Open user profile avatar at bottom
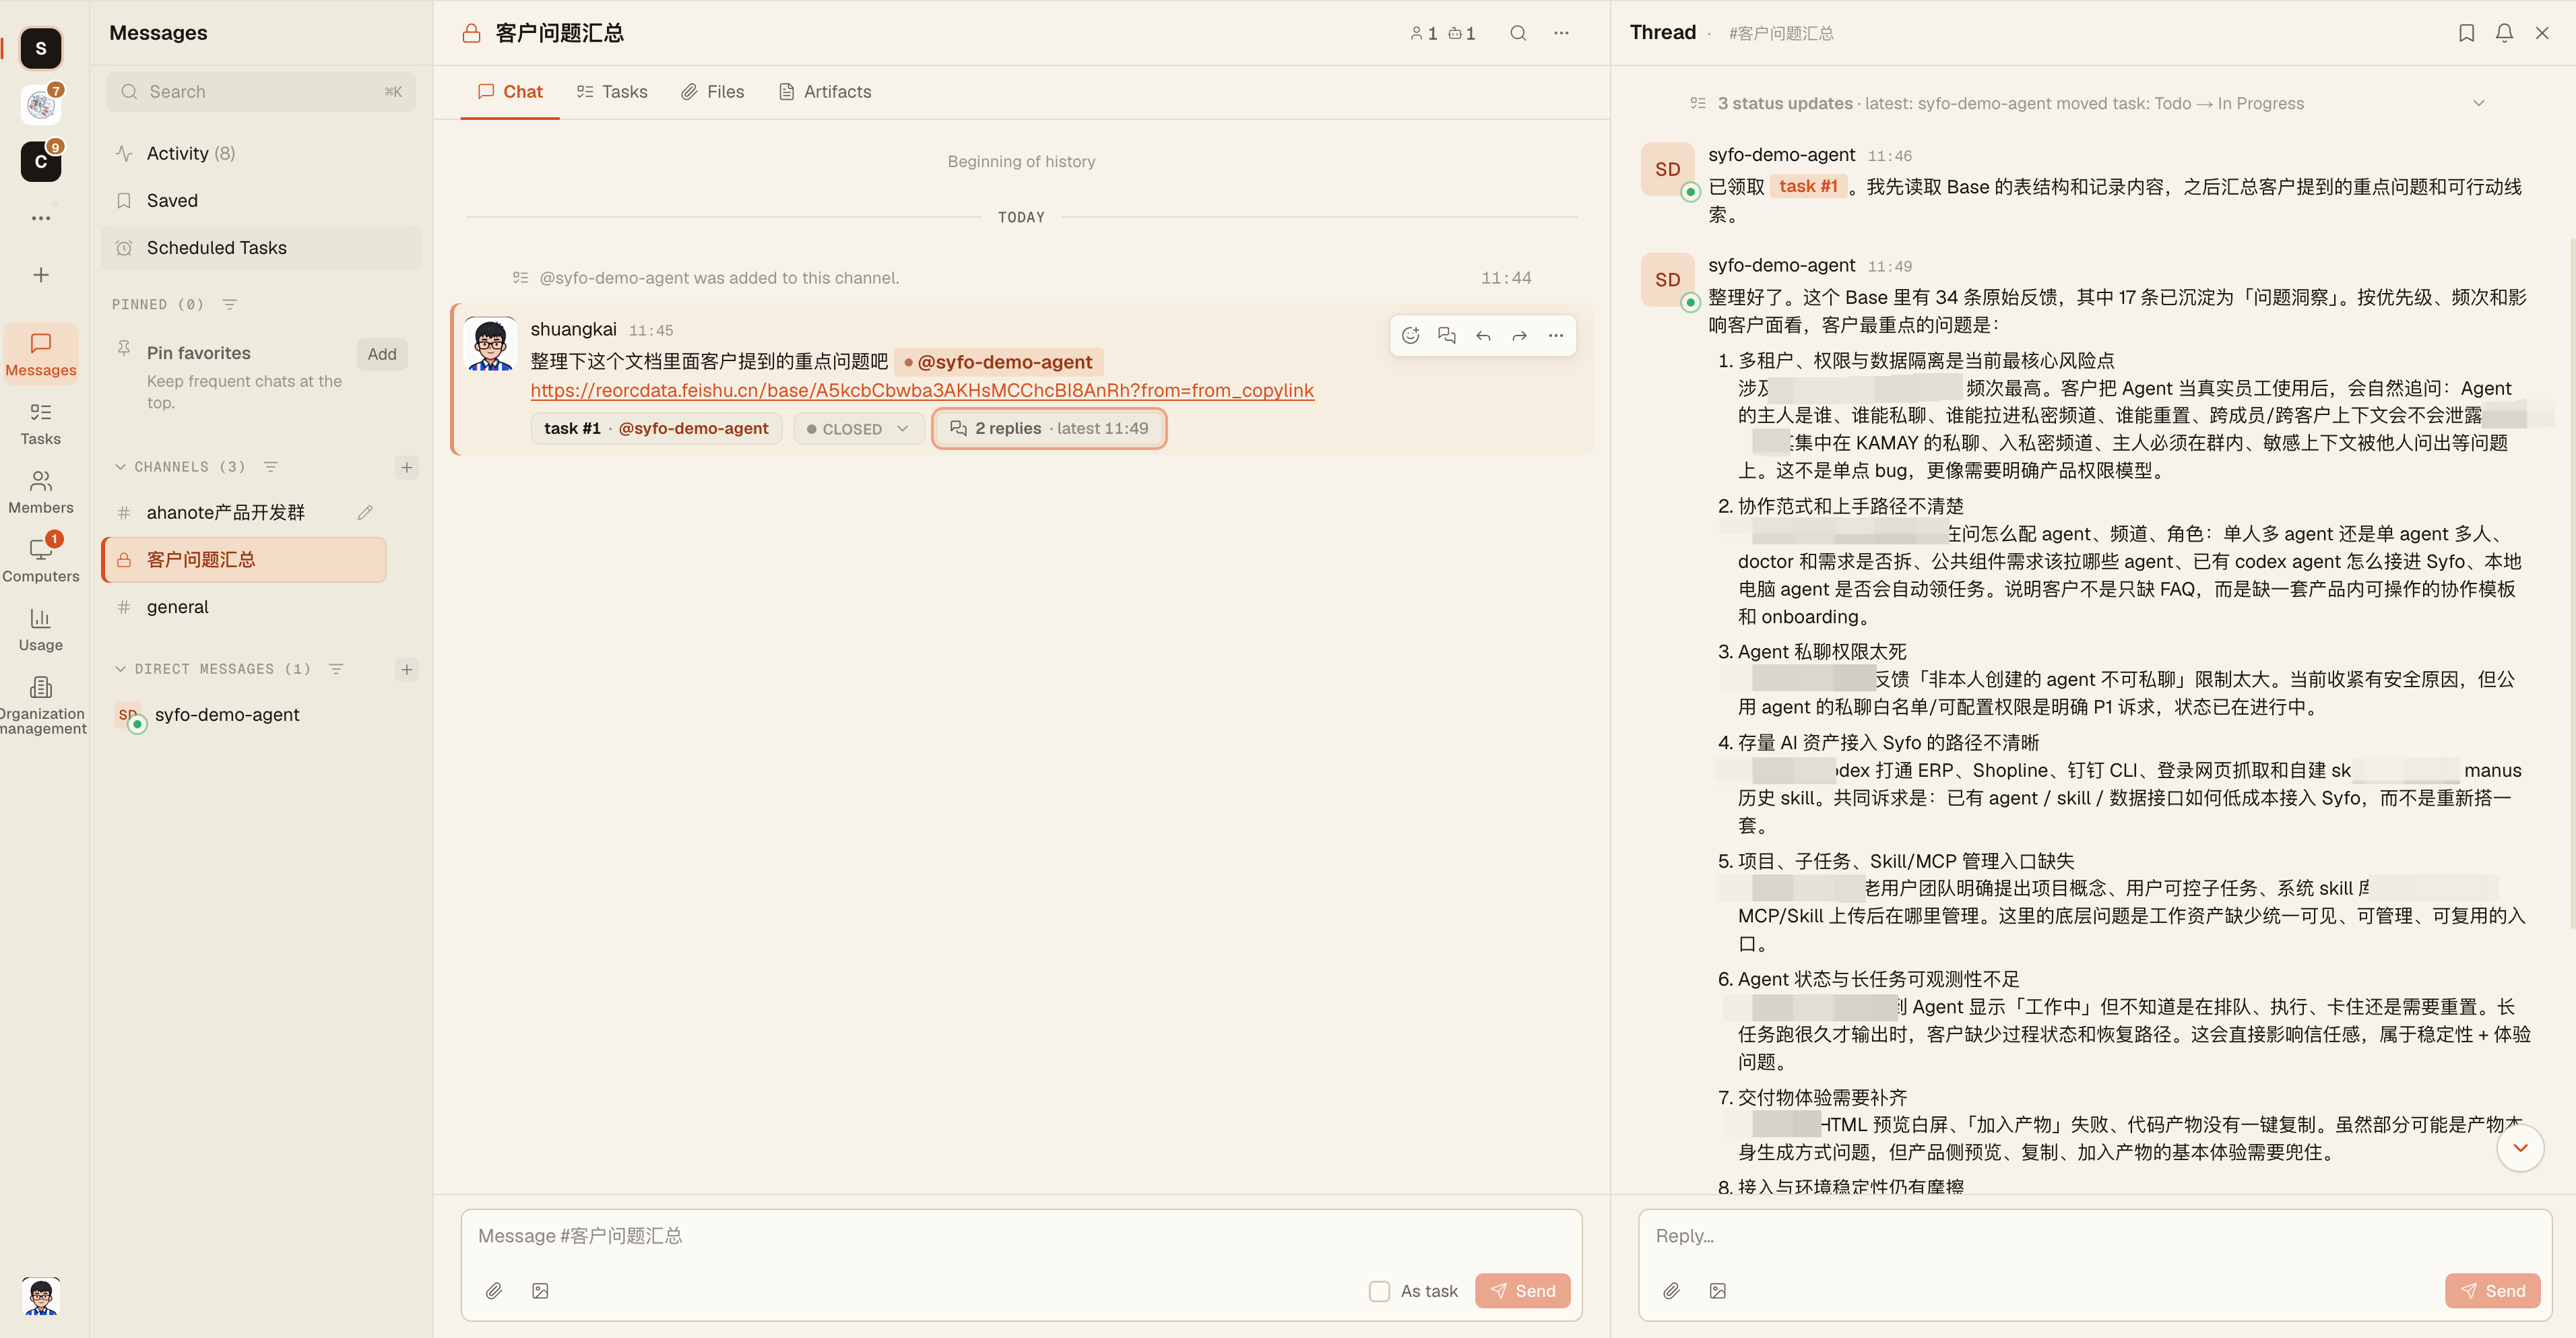The width and height of the screenshot is (2576, 1338). (40, 1296)
